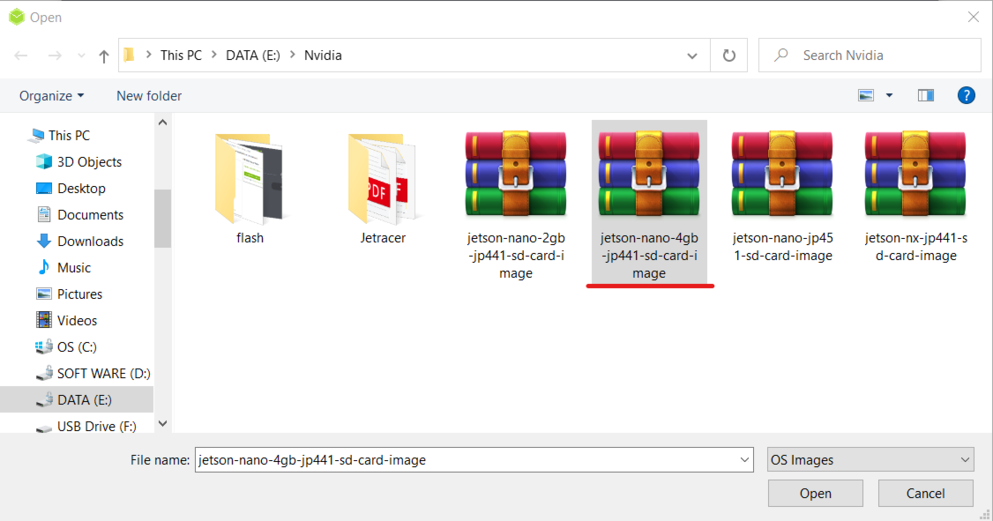Close the Open dialog window
The width and height of the screenshot is (993, 521).
coord(973,17)
